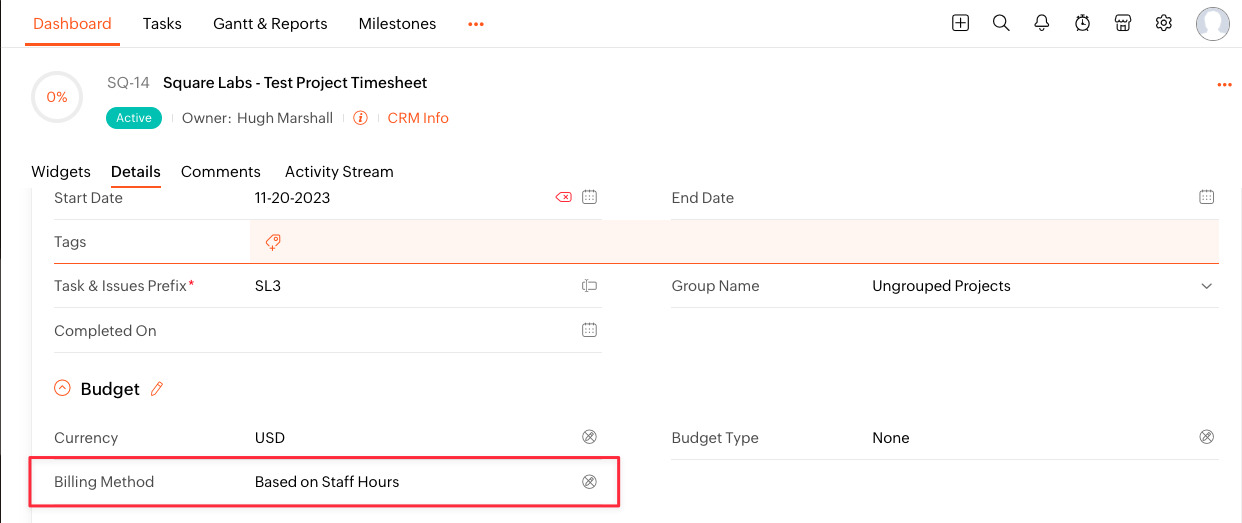Open the more tabs ellipsis menu
Image resolution: width=1242 pixels, height=523 pixels.
point(476,24)
